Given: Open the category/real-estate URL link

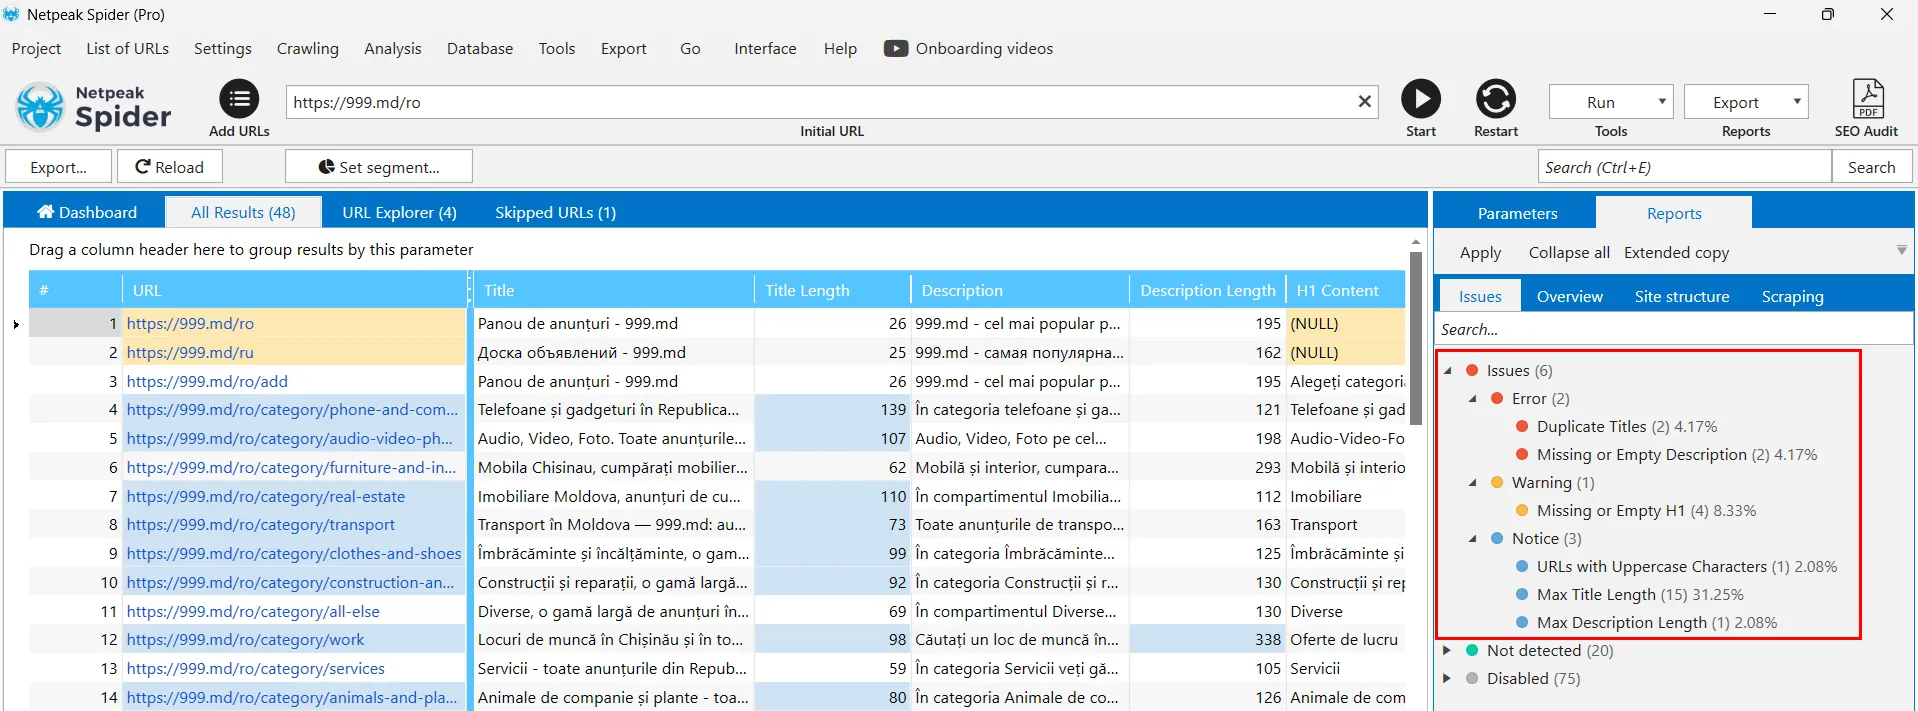Looking at the screenshot, I should (266, 496).
